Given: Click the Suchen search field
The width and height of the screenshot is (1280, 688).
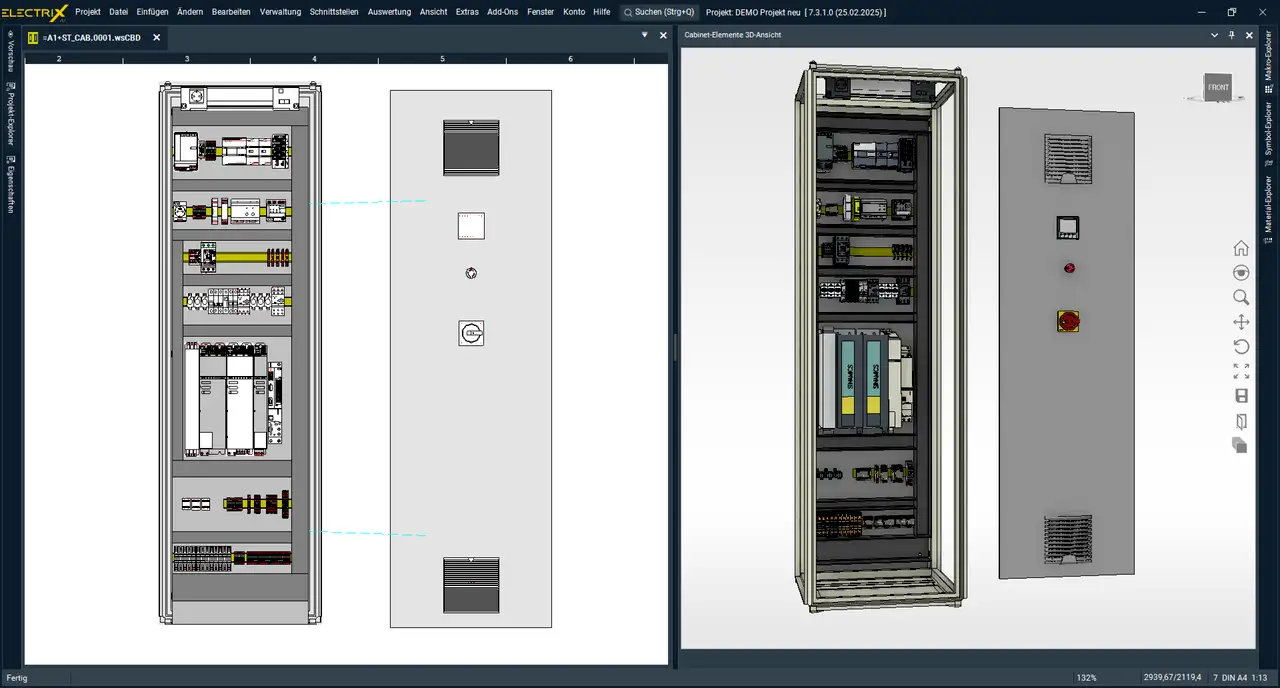Looking at the screenshot, I should [x=659, y=12].
